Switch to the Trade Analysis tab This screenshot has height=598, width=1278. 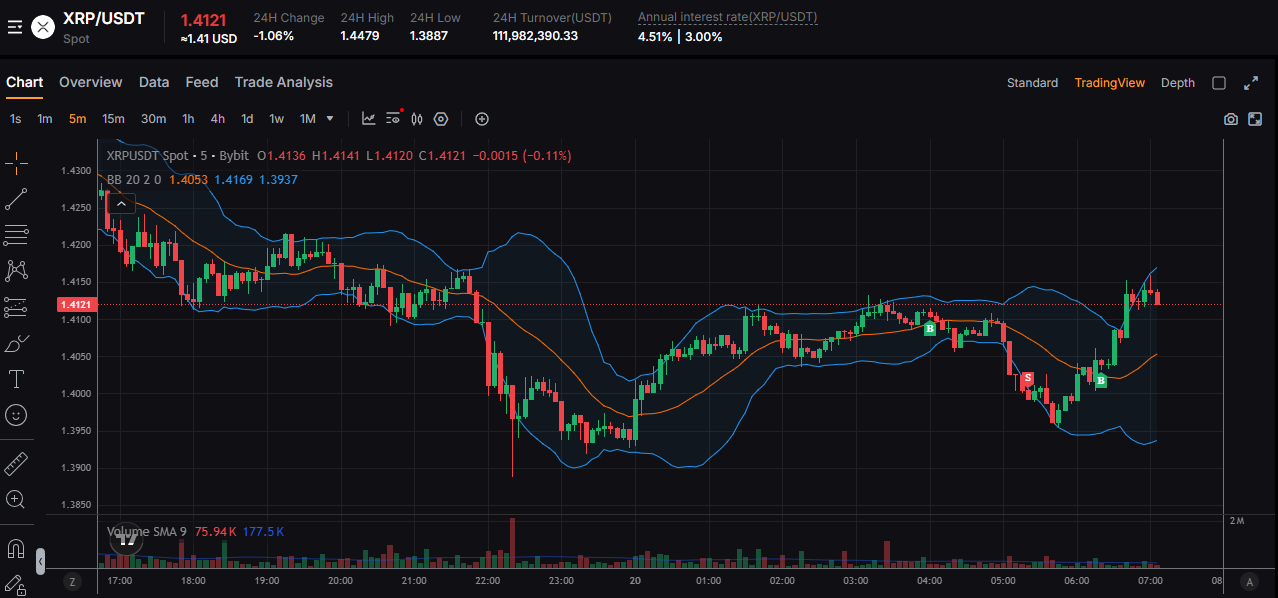[x=283, y=82]
